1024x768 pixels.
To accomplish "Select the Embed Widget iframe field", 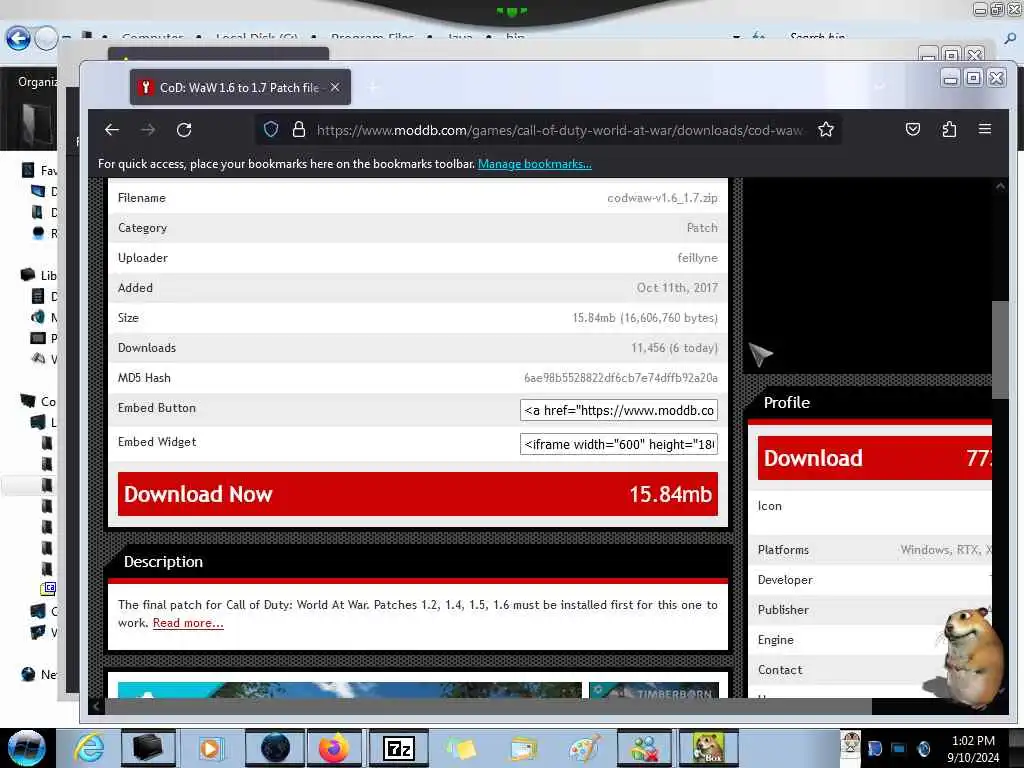I will (x=618, y=444).
